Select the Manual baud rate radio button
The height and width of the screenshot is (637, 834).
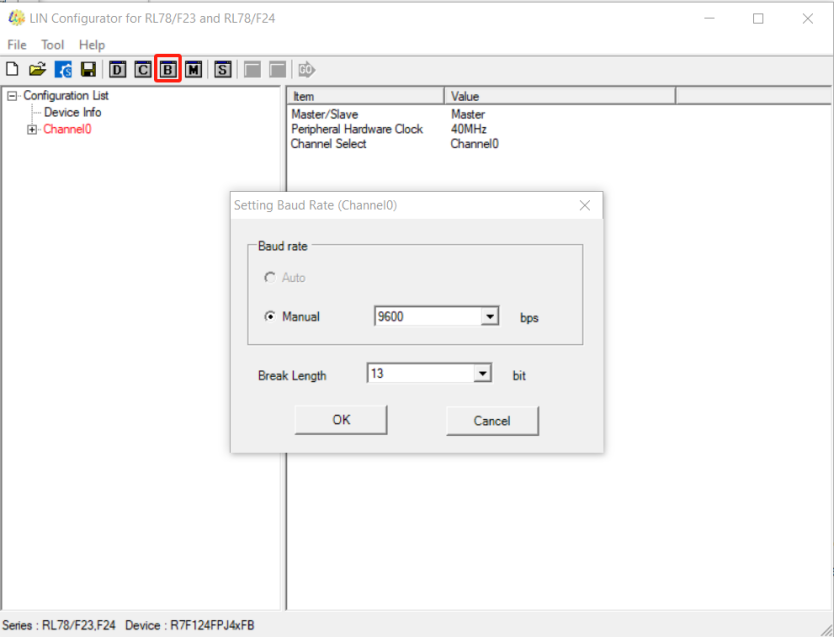click(270, 317)
